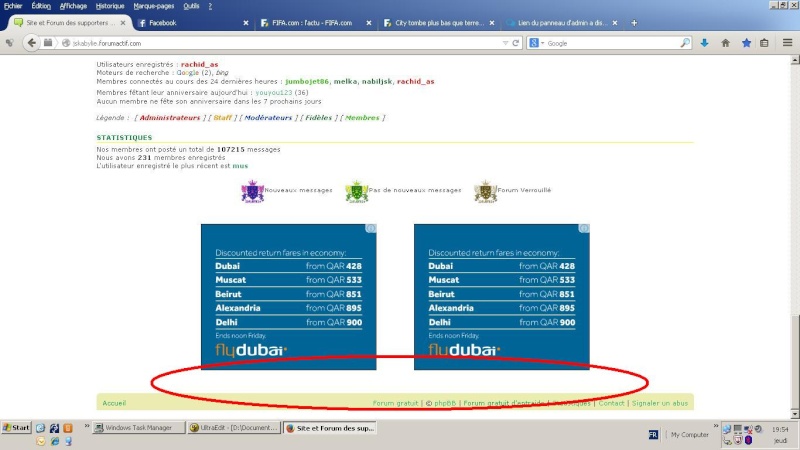Open melka member profile link
Screen dimensions: 800x450
coord(345,81)
